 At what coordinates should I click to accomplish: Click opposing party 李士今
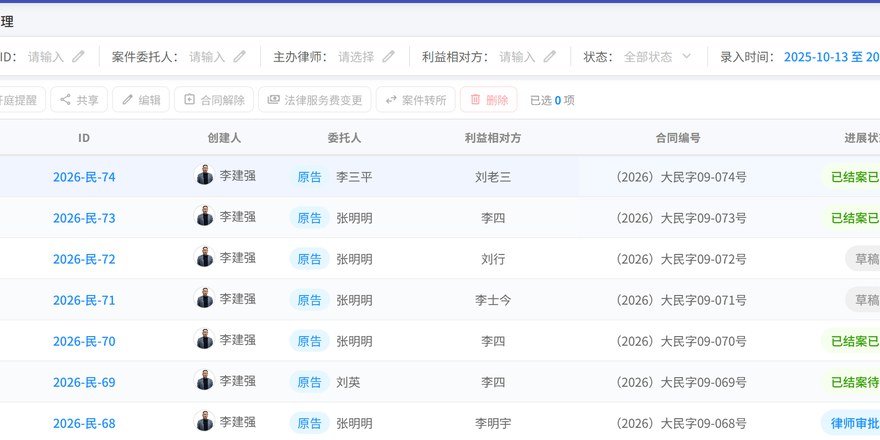pyautogui.click(x=493, y=300)
